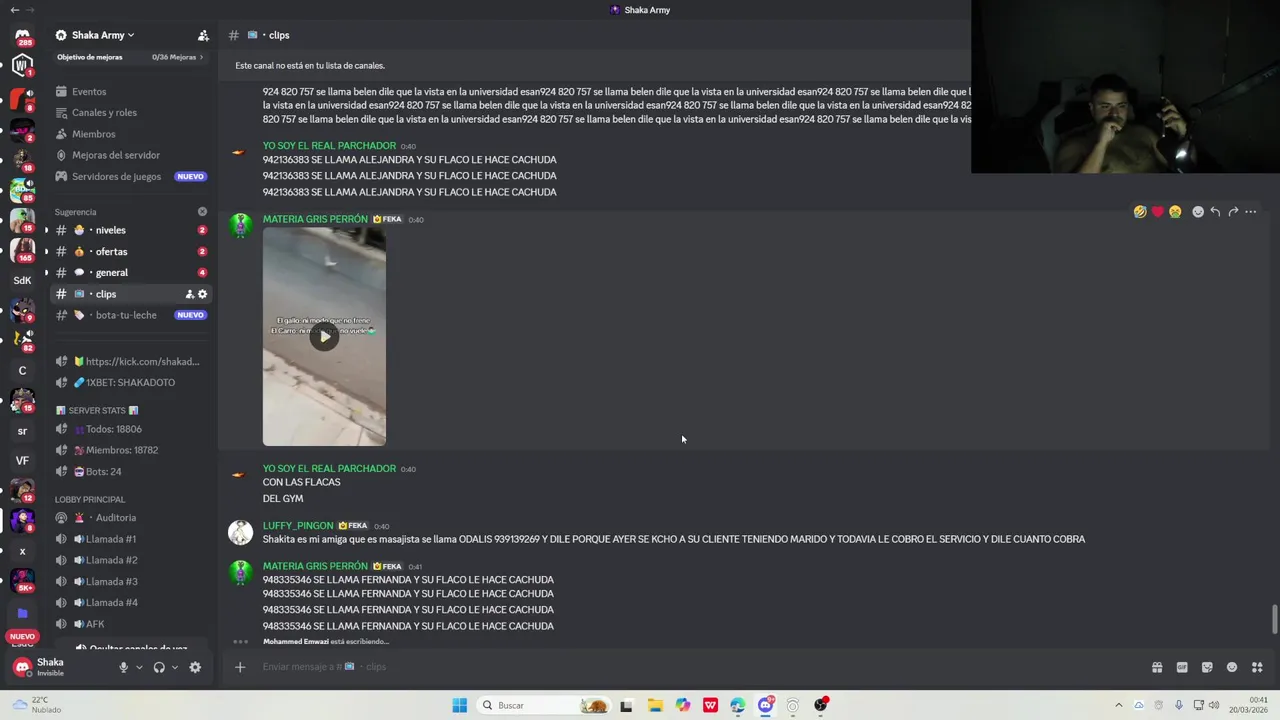Dismiss the Sugerencia section with the X
Viewport: 1280px width, 720px height.
point(202,212)
